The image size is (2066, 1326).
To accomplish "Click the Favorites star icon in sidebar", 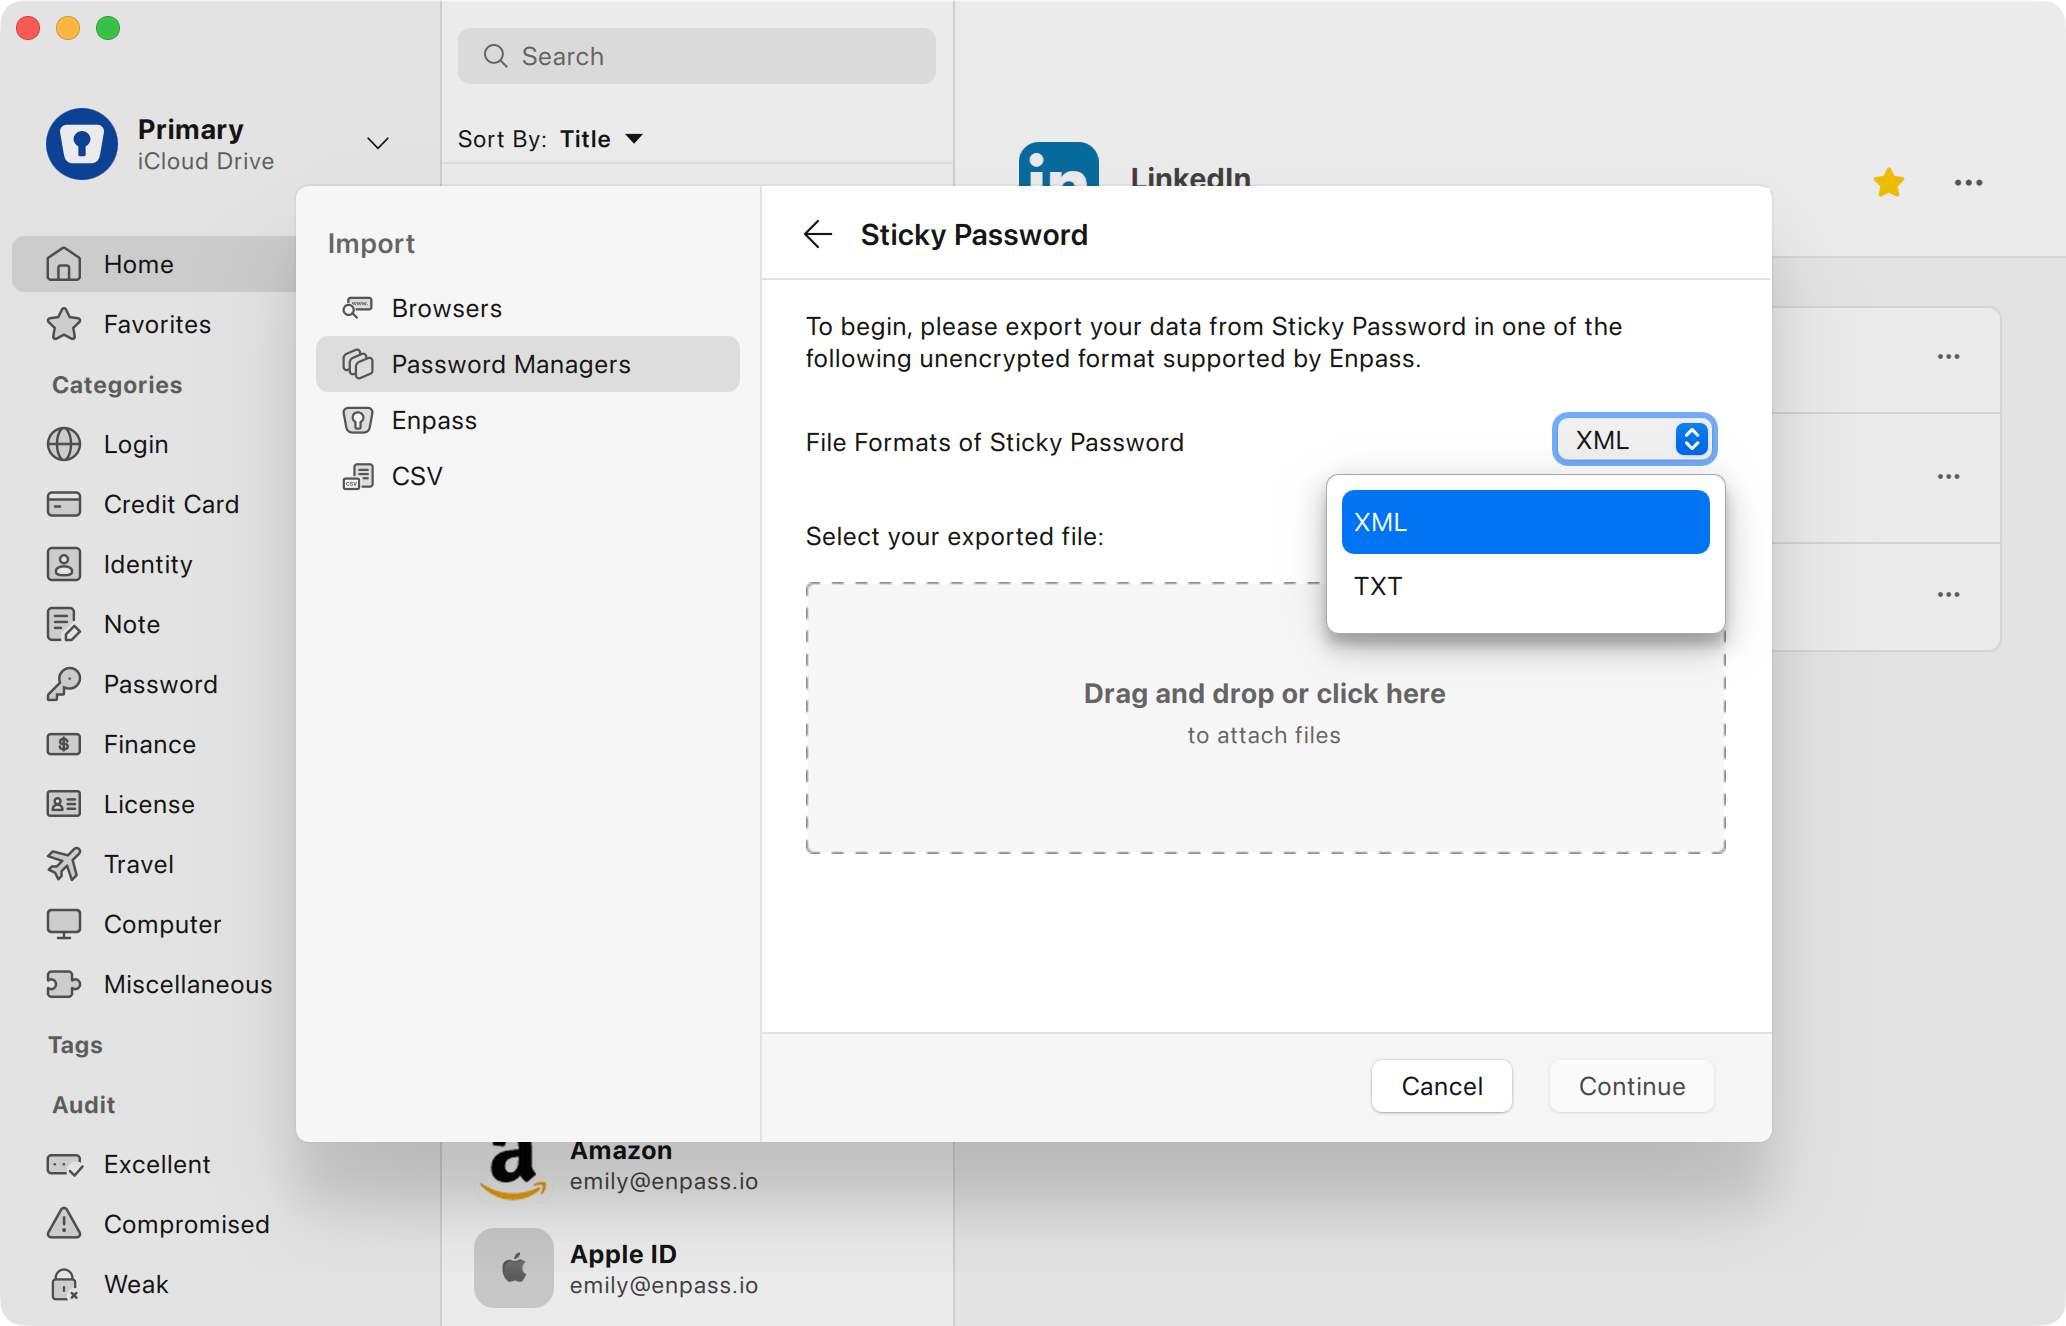I will pyautogui.click(x=64, y=324).
